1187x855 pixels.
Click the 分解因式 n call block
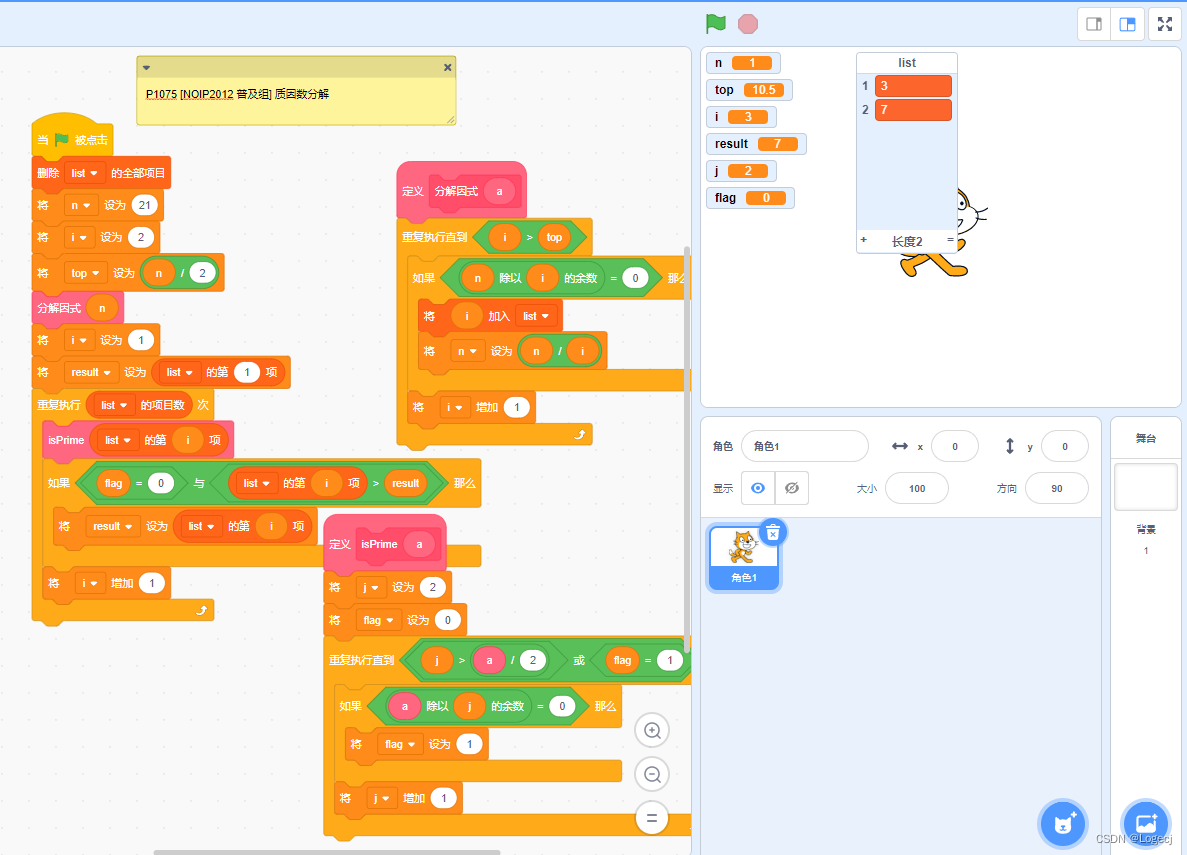(77, 308)
